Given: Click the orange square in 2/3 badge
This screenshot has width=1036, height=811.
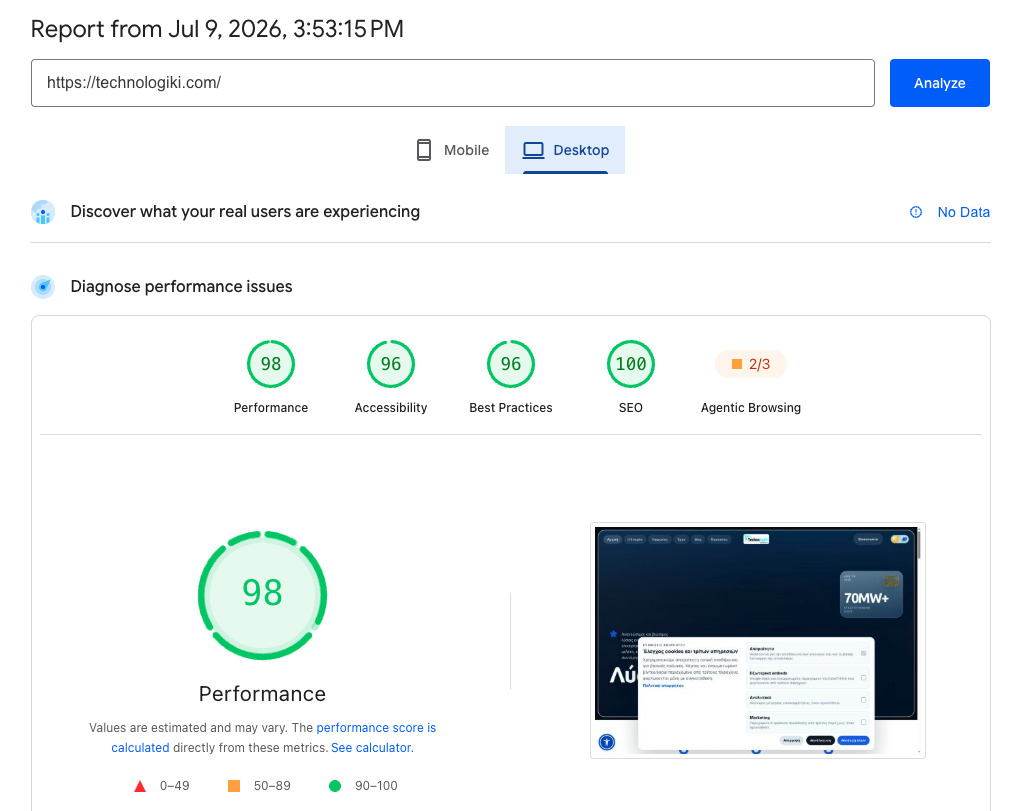Looking at the screenshot, I should click(x=737, y=364).
